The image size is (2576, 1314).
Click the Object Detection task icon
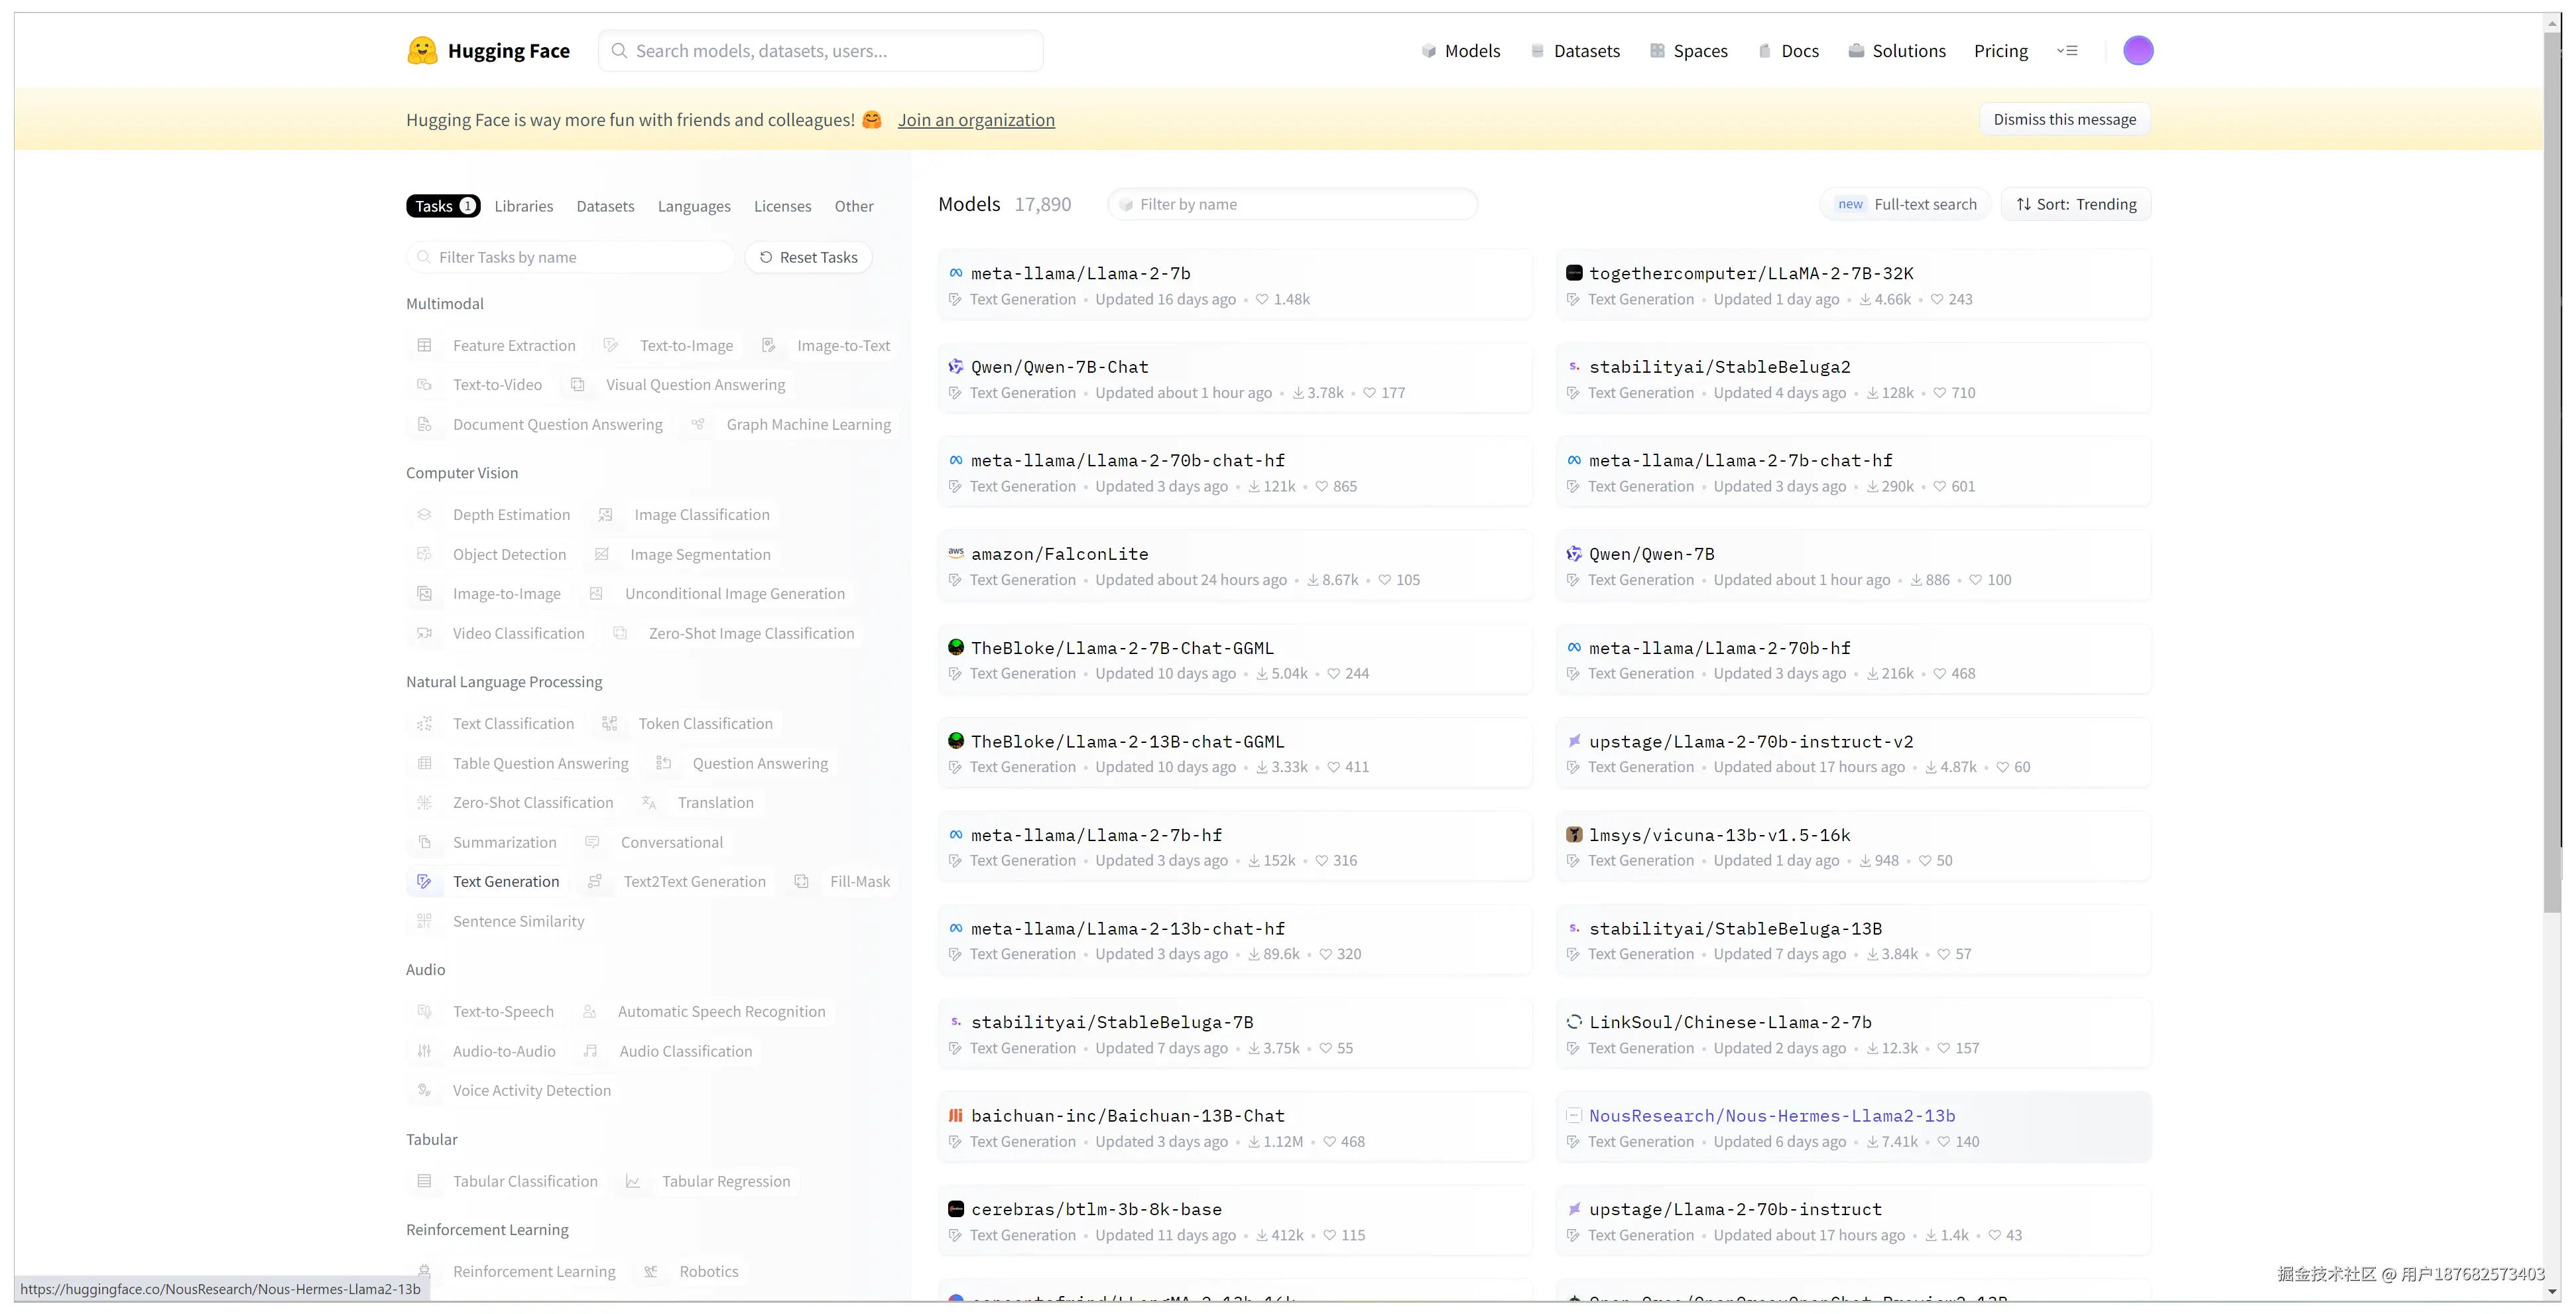point(424,554)
